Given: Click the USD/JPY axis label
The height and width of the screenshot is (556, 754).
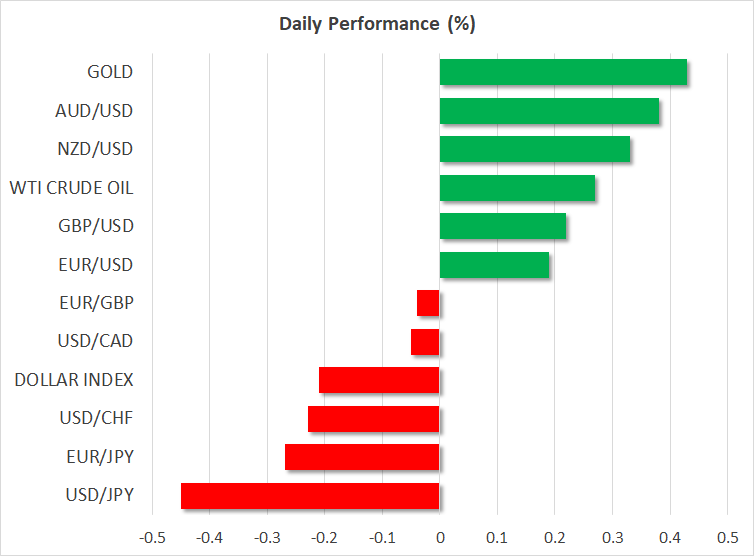Looking at the screenshot, I should pyautogui.click(x=100, y=496).
